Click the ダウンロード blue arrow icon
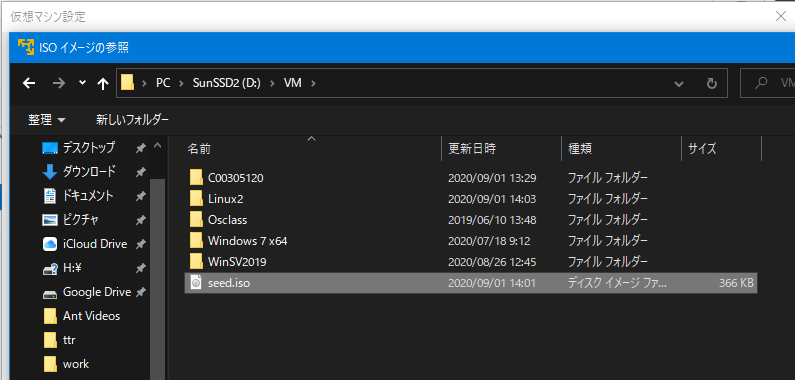795x380 pixels. (x=50, y=172)
